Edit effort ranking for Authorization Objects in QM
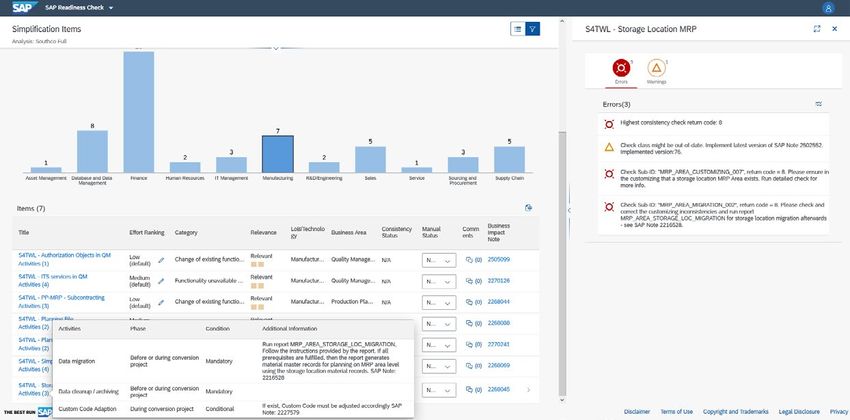 click(161, 260)
